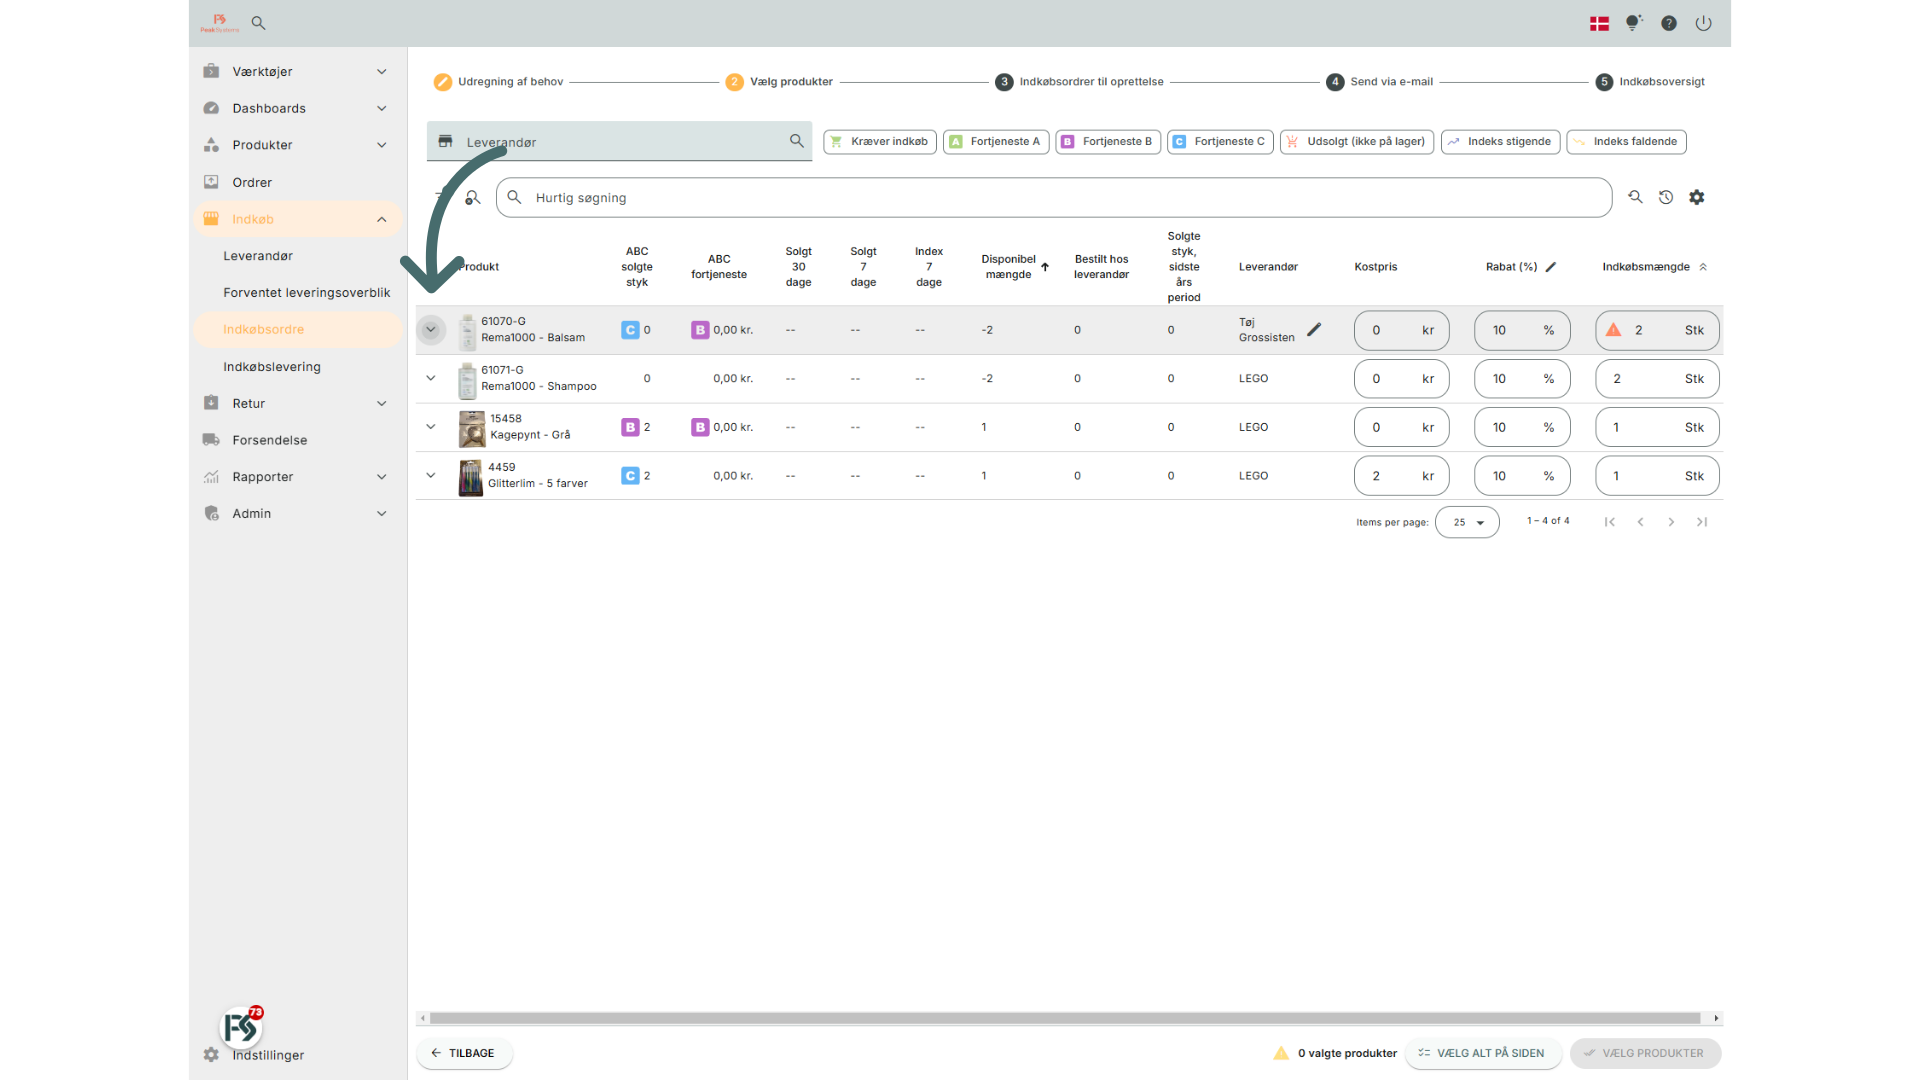The width and height of the screenshot is (1920, 1080).
Task: Click the power logout icon
Action: click(x=1703, y=23)
